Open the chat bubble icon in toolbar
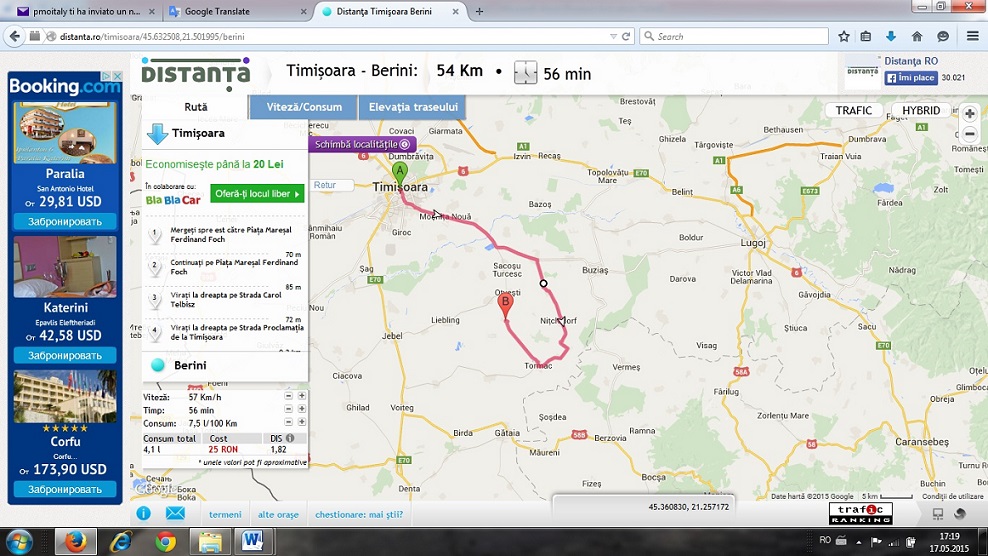The width and height of the screenshot is (988, 556). click(x=943, y=37)
